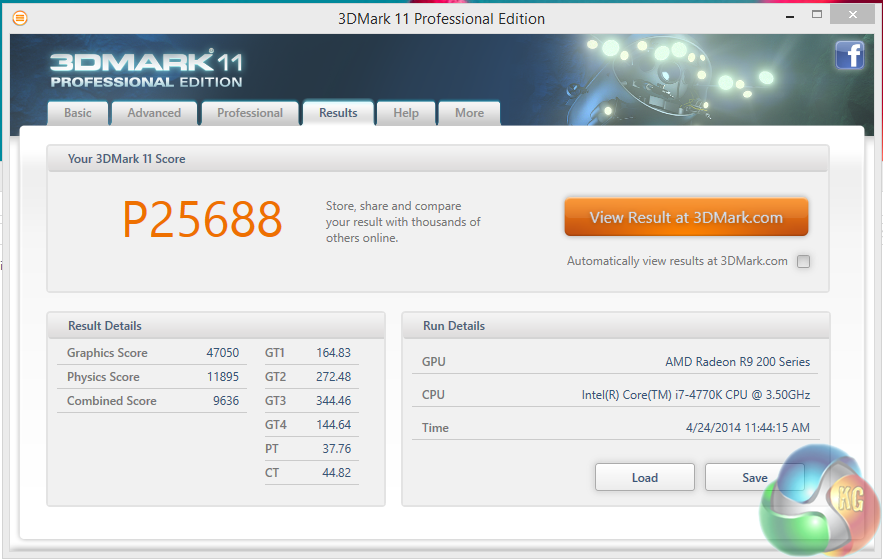Click the CT value 44.82
Viewport: 883px width, 559px height.
pyautogui.click(x=337, y=473)
